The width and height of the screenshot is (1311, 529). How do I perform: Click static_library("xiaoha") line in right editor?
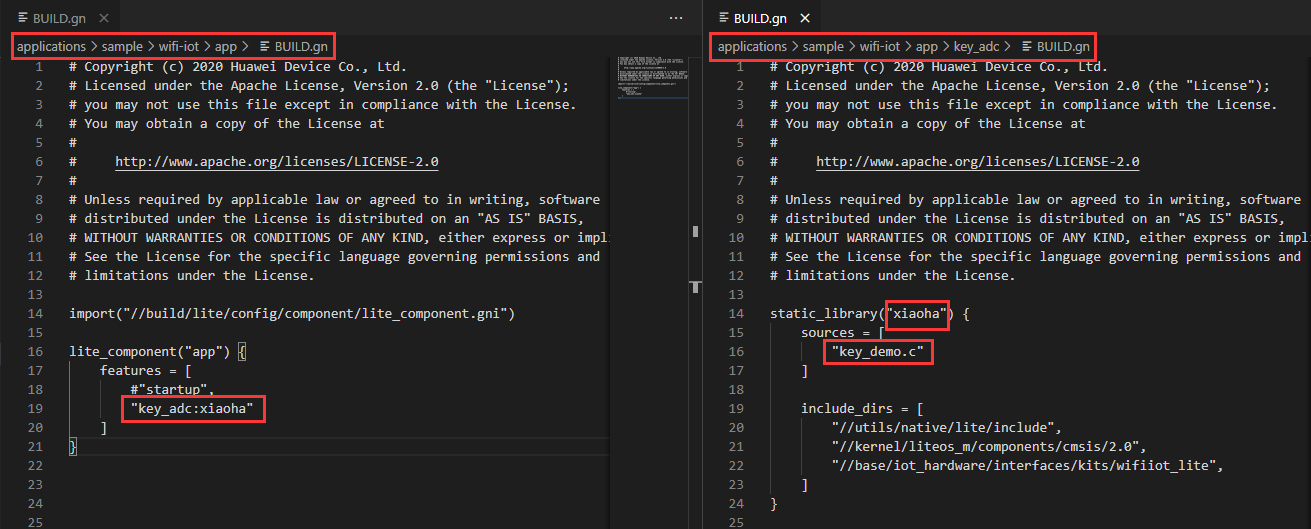point(870,314)
